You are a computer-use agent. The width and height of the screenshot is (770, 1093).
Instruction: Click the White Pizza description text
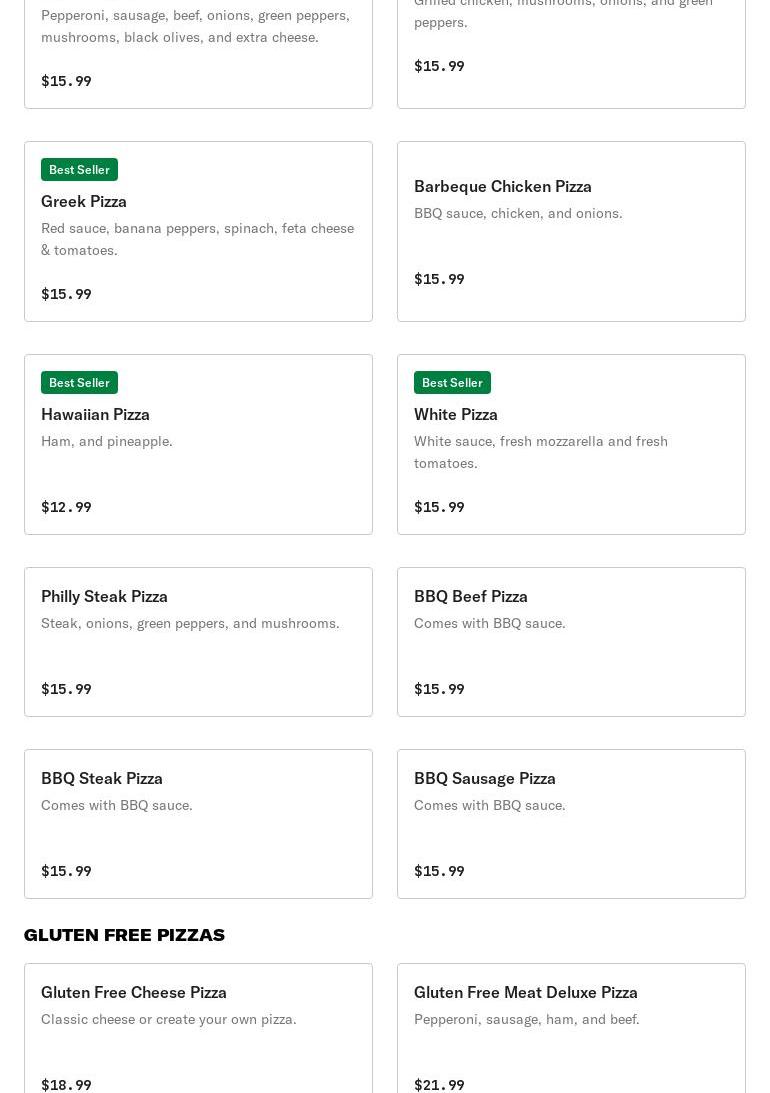541,452
